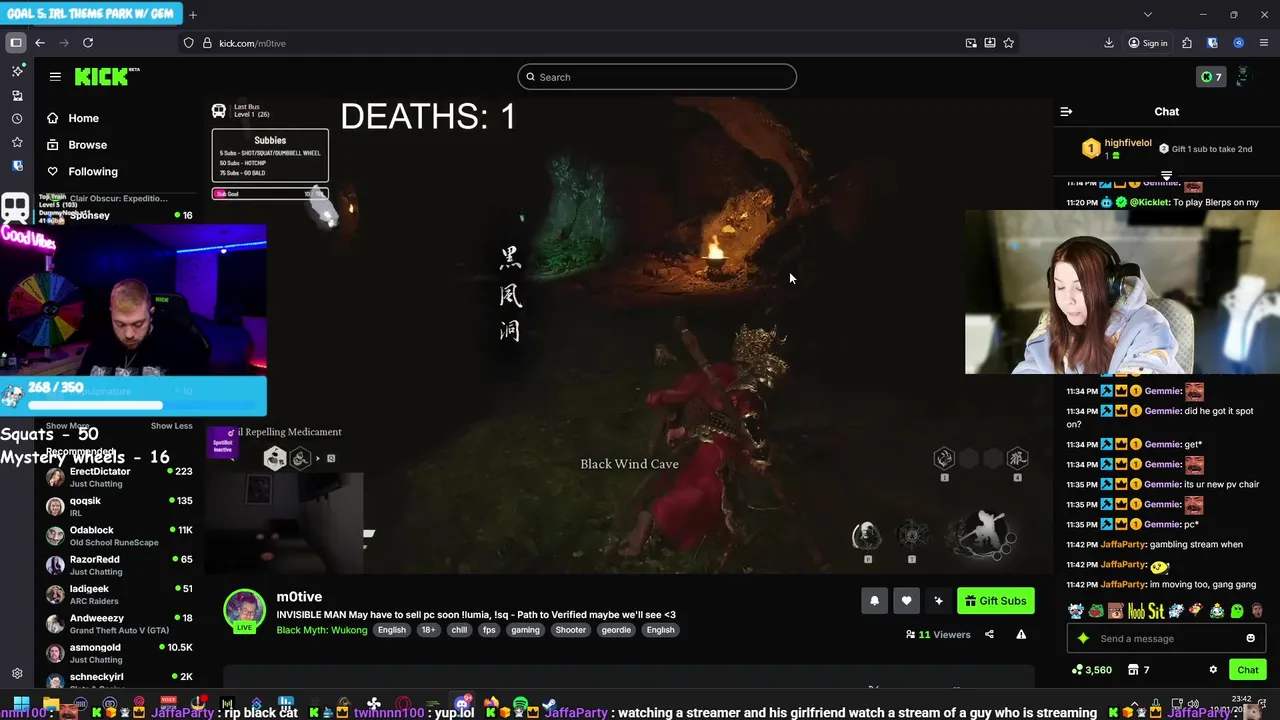
Task: Toggle stream notifications bell
Action: click(x=874, y=600)
